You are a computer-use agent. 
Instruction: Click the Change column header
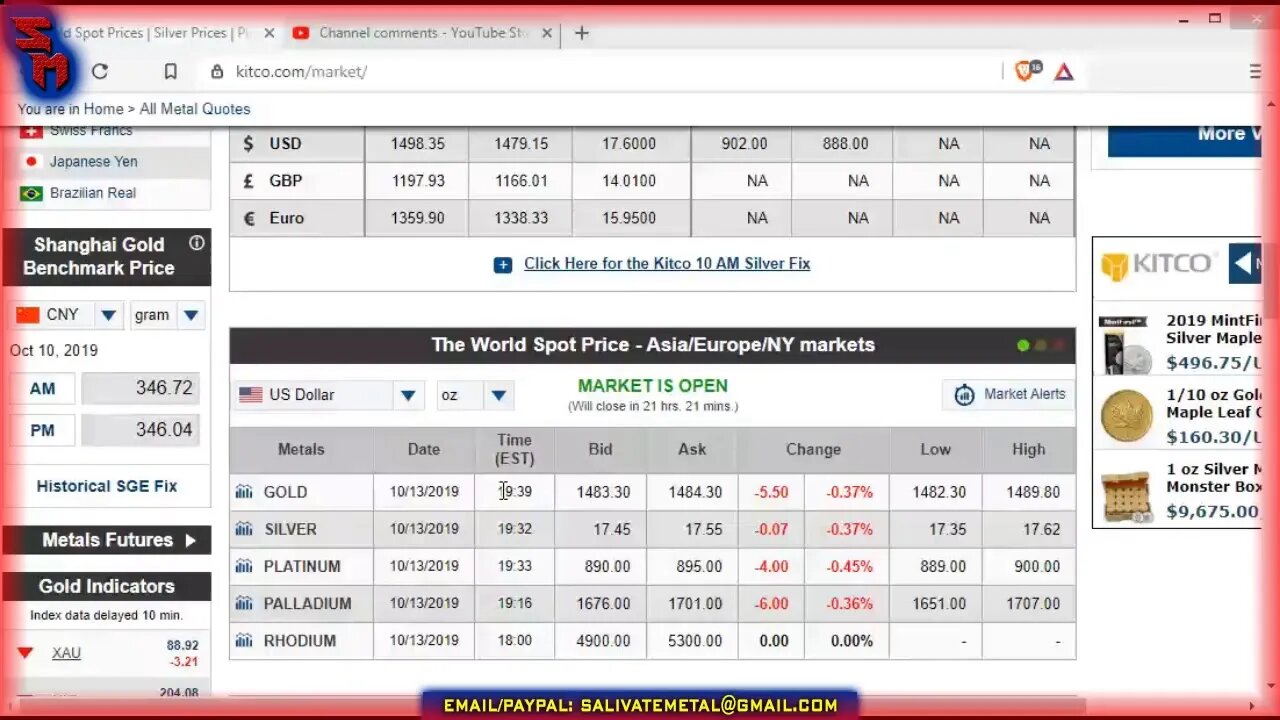point(813,450)
